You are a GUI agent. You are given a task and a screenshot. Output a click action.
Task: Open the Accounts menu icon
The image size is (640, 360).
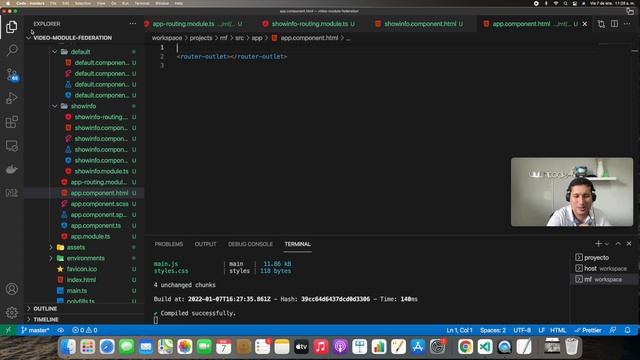[12, 289]
